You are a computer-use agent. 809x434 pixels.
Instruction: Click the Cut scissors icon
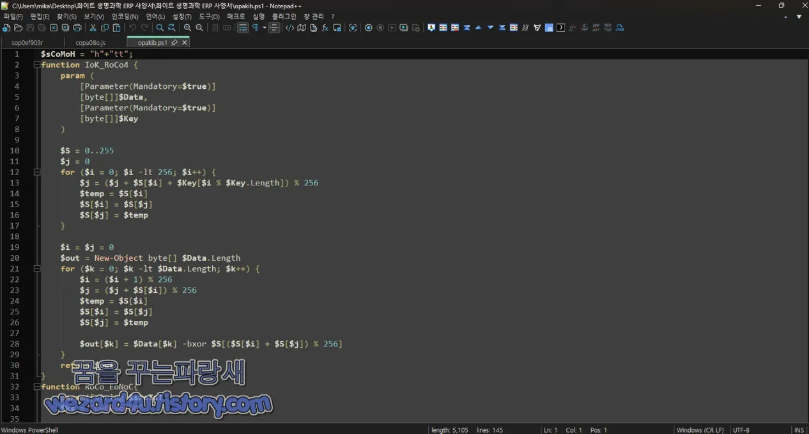[93, 28]
